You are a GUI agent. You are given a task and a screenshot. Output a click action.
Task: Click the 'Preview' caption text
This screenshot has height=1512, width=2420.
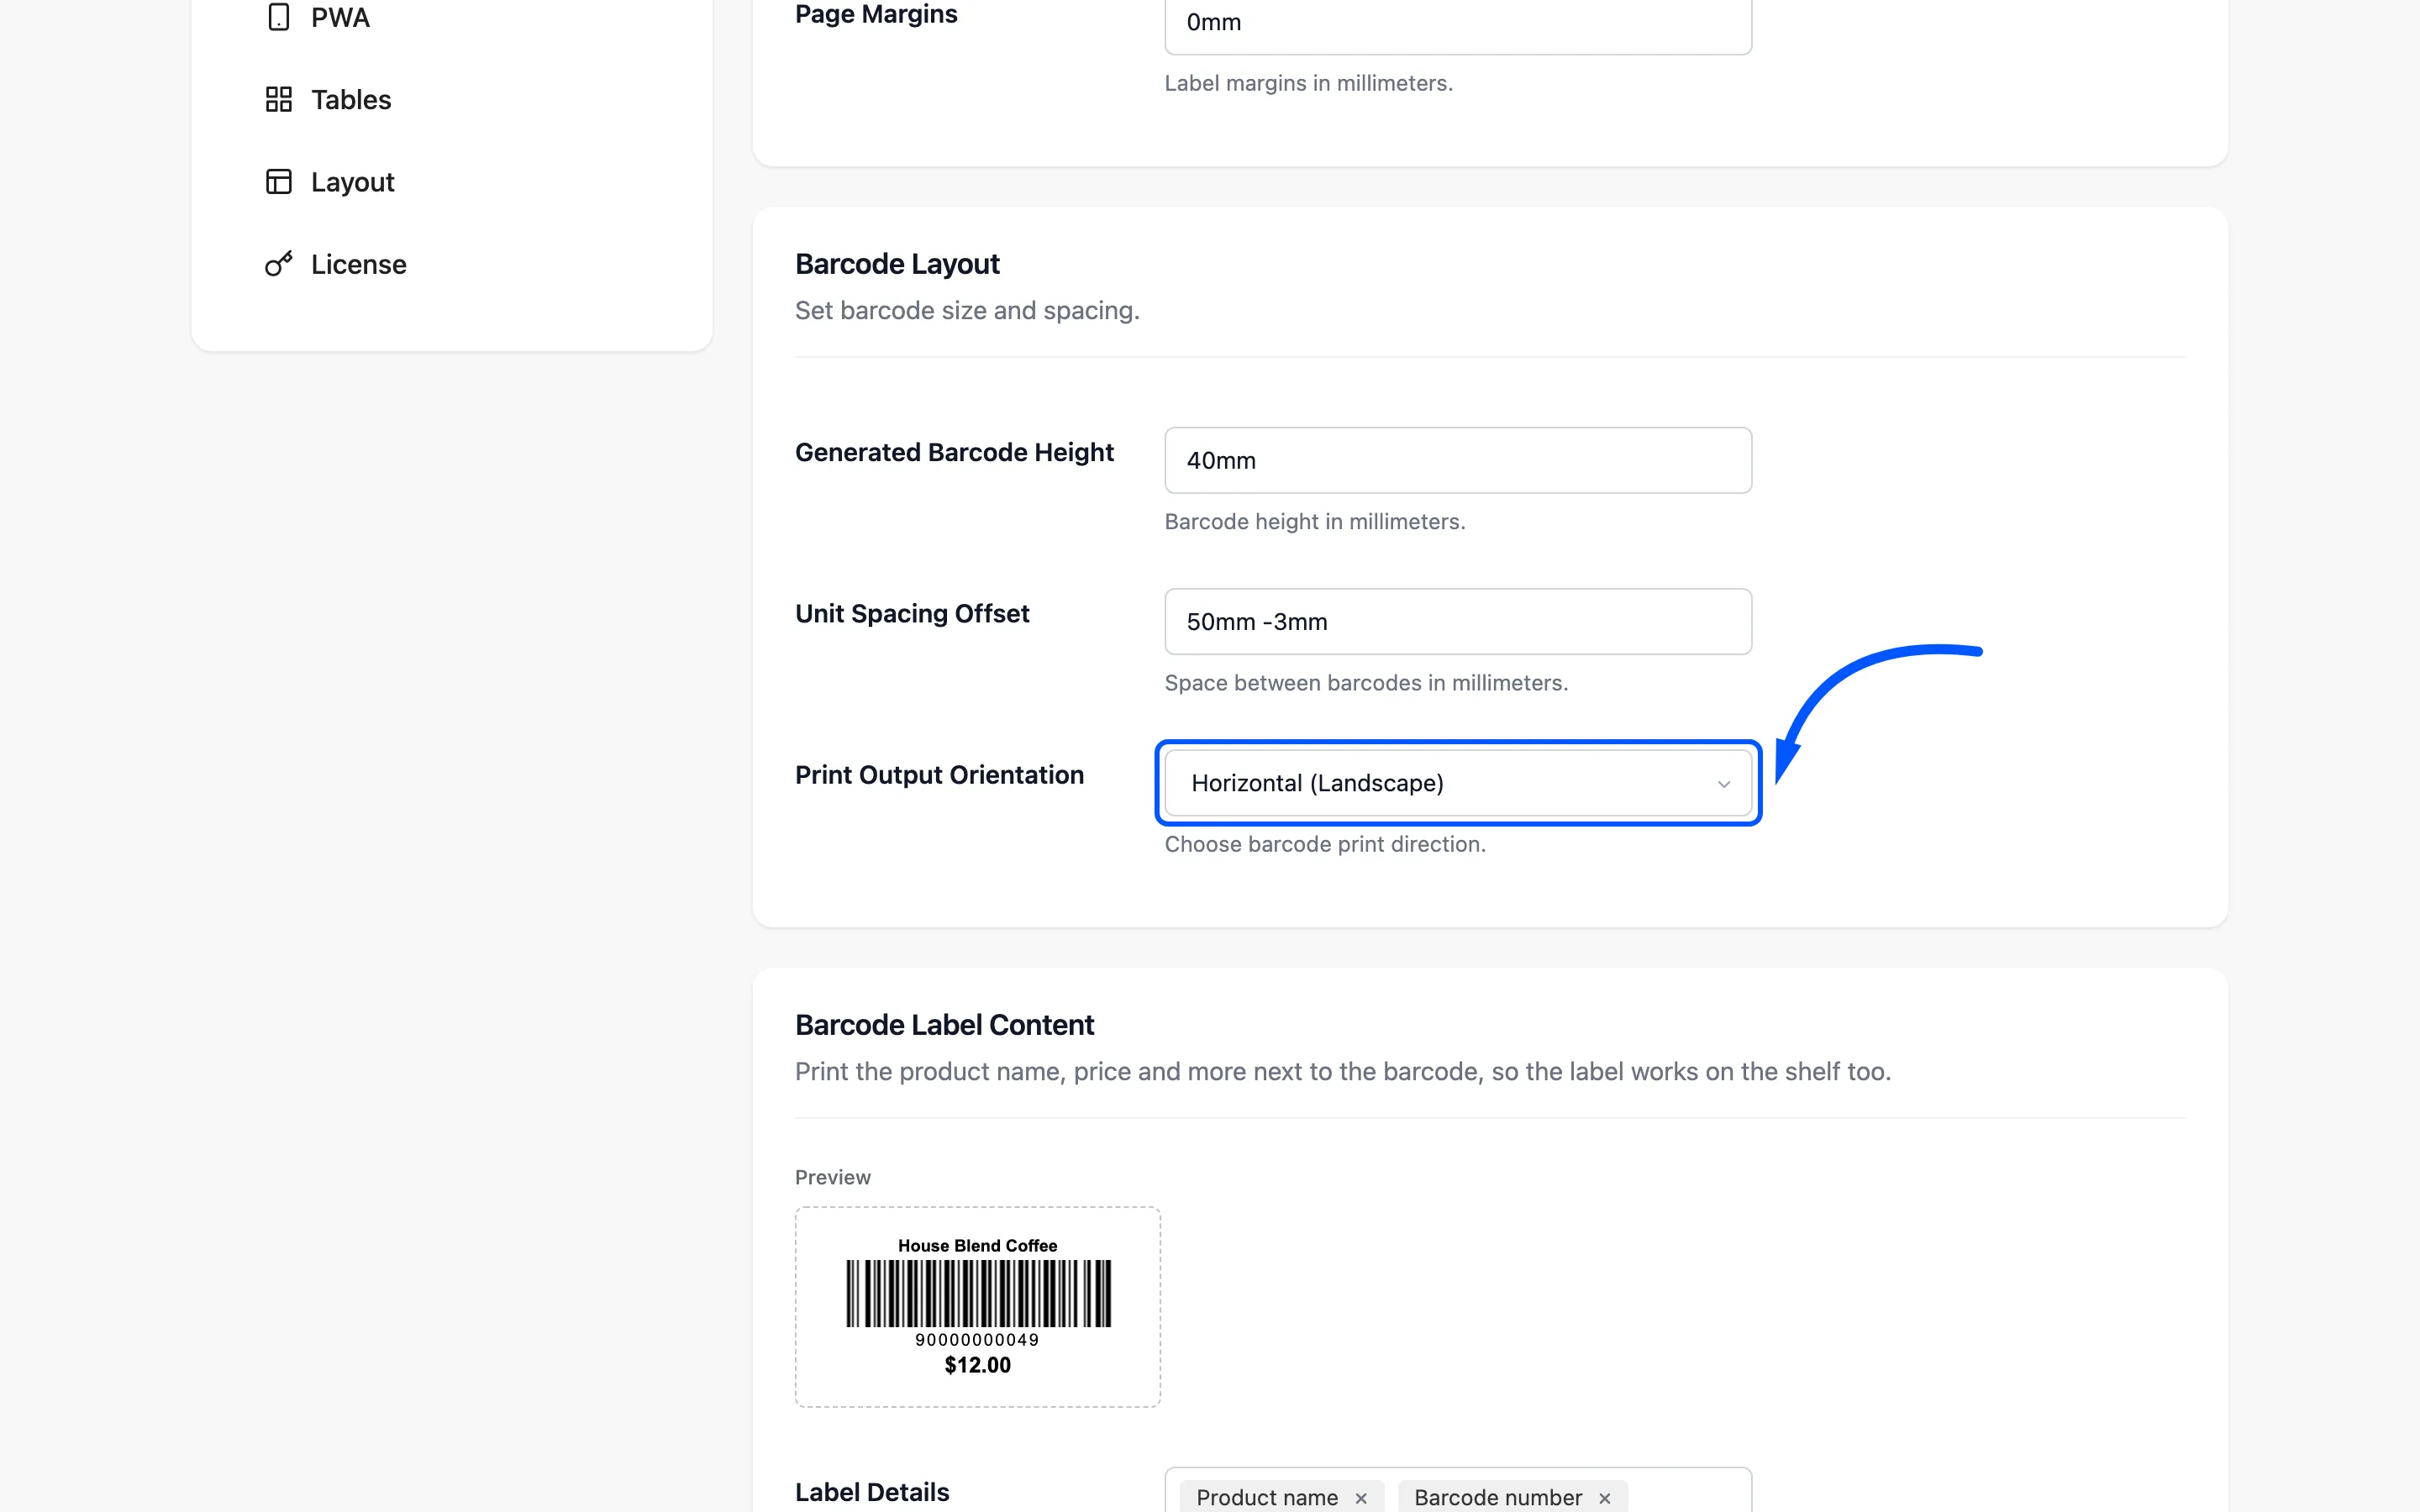pyautogui.click(x=832, y=1176)
